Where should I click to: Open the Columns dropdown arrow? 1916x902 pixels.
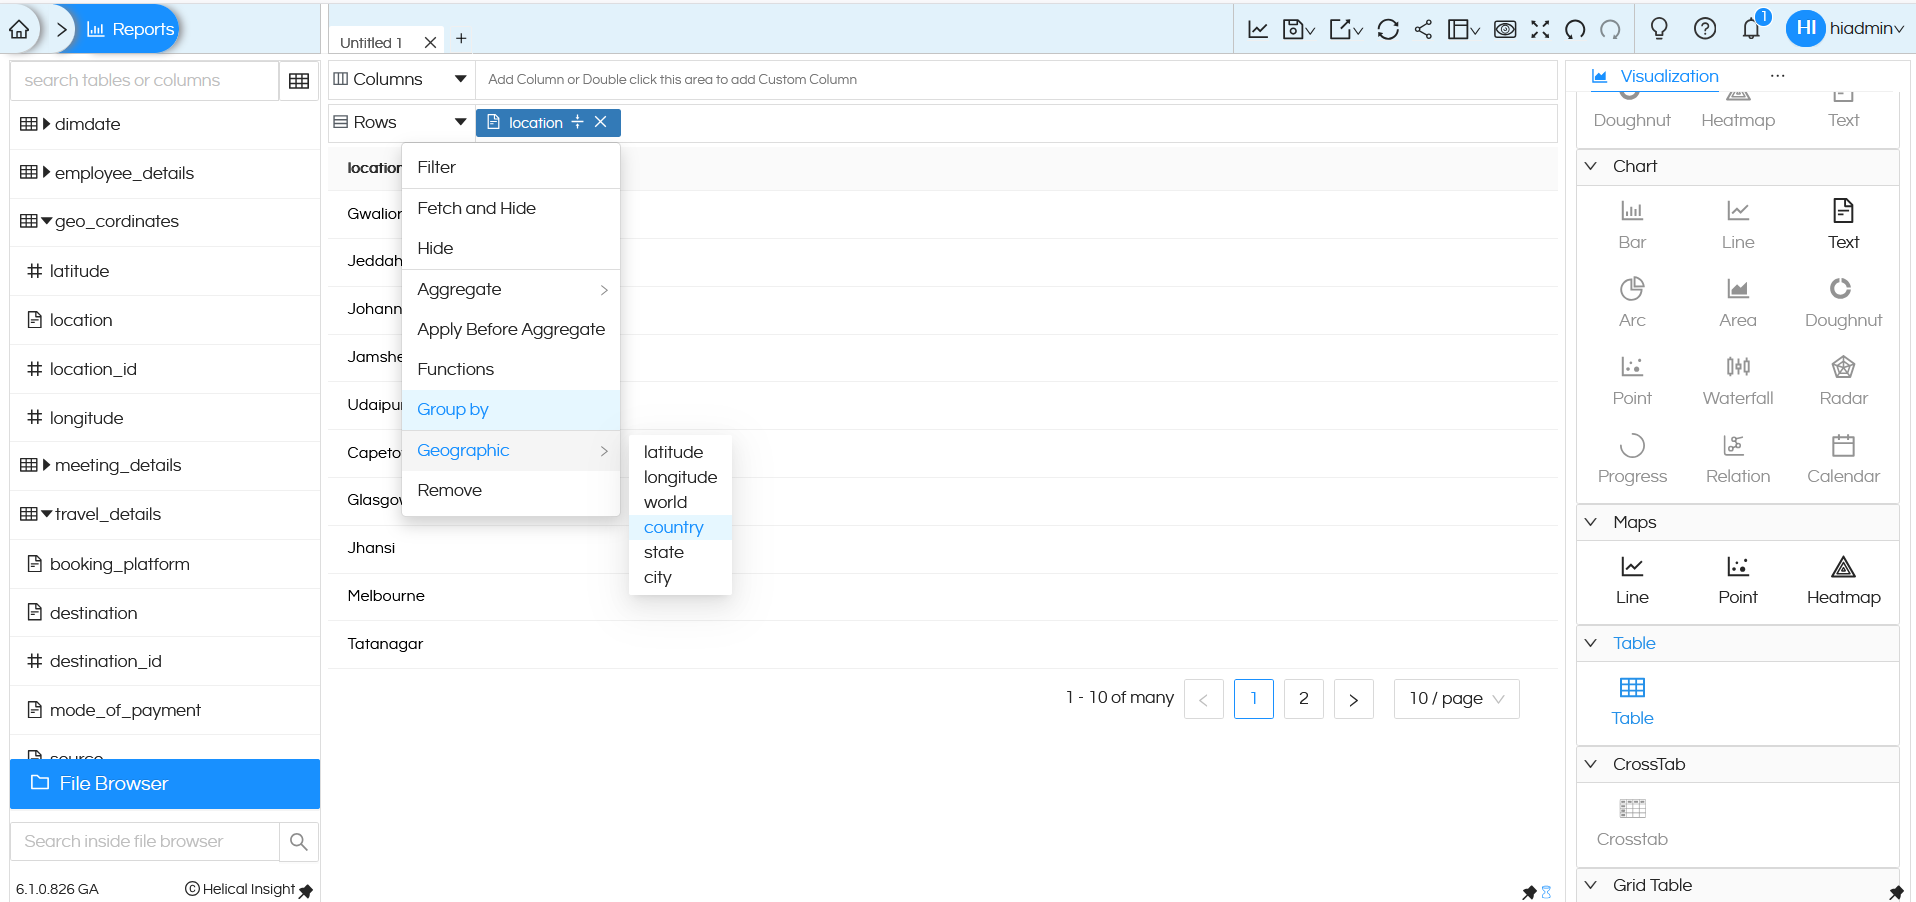460,79
